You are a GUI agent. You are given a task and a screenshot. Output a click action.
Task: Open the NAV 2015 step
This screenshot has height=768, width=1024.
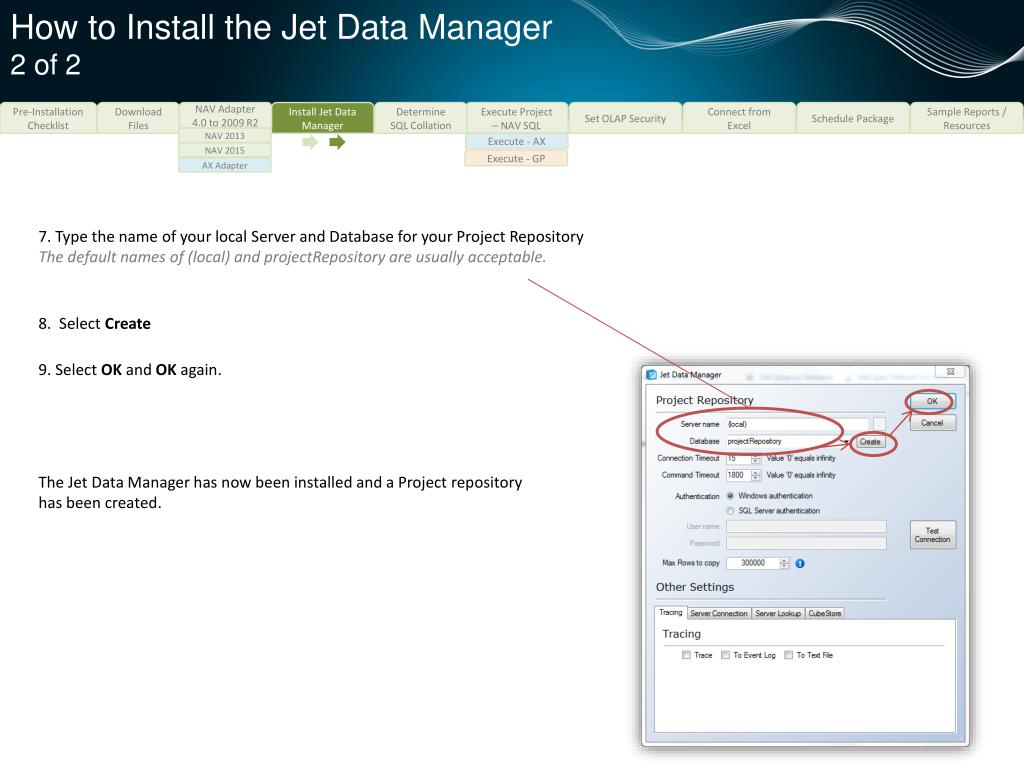pos(225,150)
